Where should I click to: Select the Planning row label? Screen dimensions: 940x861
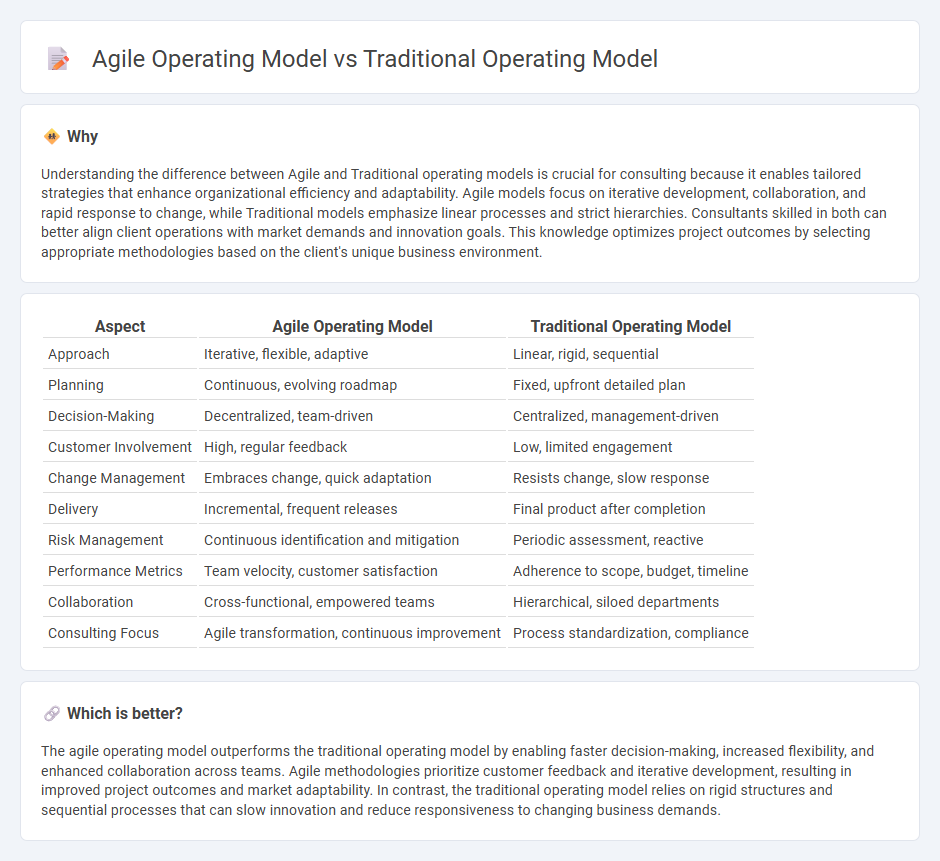click(76, 385)
